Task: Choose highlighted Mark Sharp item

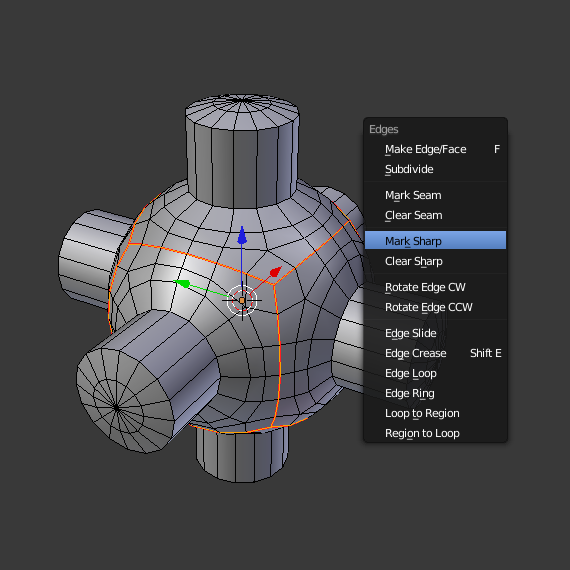Action: click(x=435, y=240)
